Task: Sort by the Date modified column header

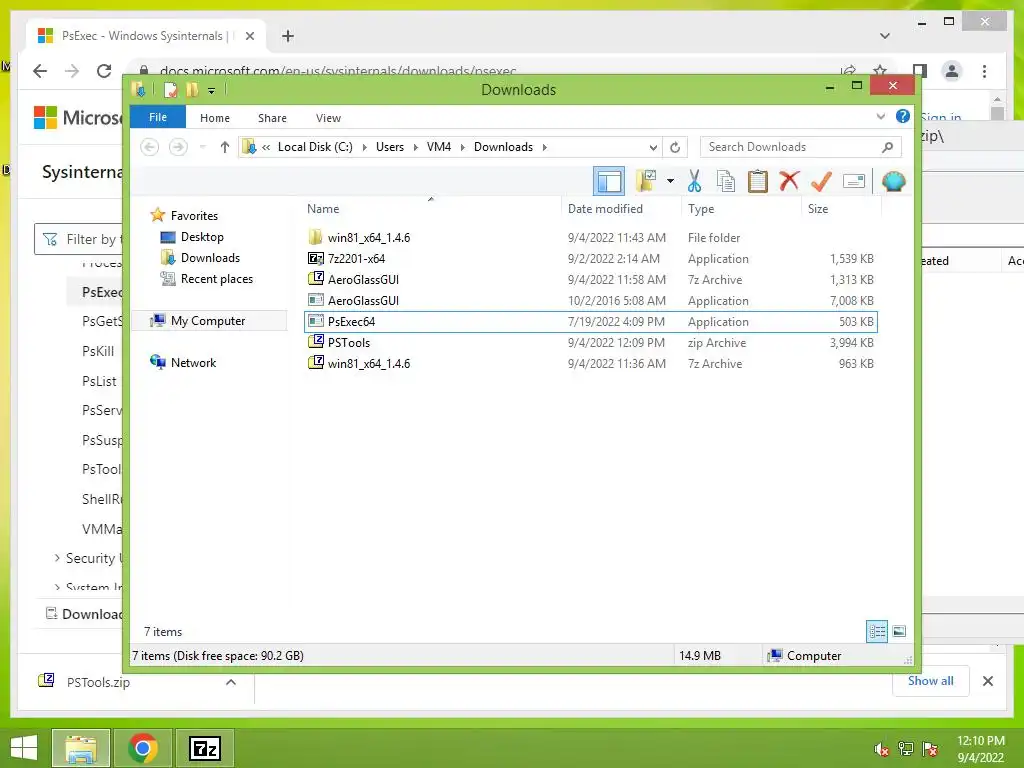Action: (621, 209)
